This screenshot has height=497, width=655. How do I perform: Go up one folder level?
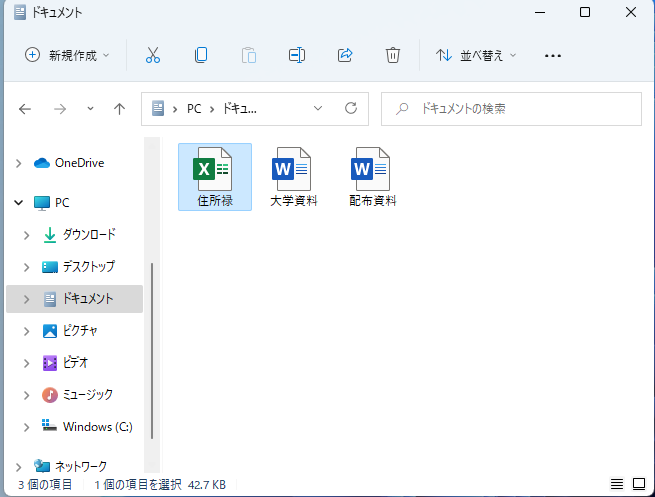119,108
